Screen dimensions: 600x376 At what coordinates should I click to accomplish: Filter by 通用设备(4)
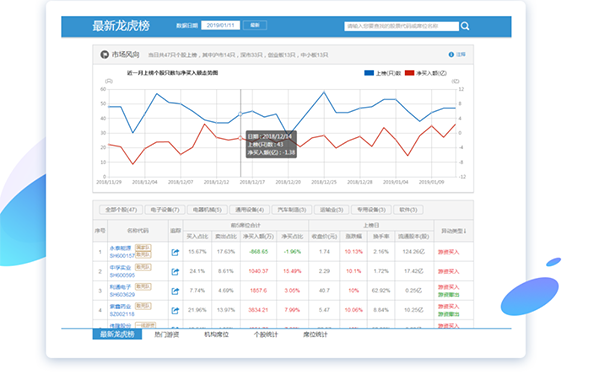click(249, 210)
